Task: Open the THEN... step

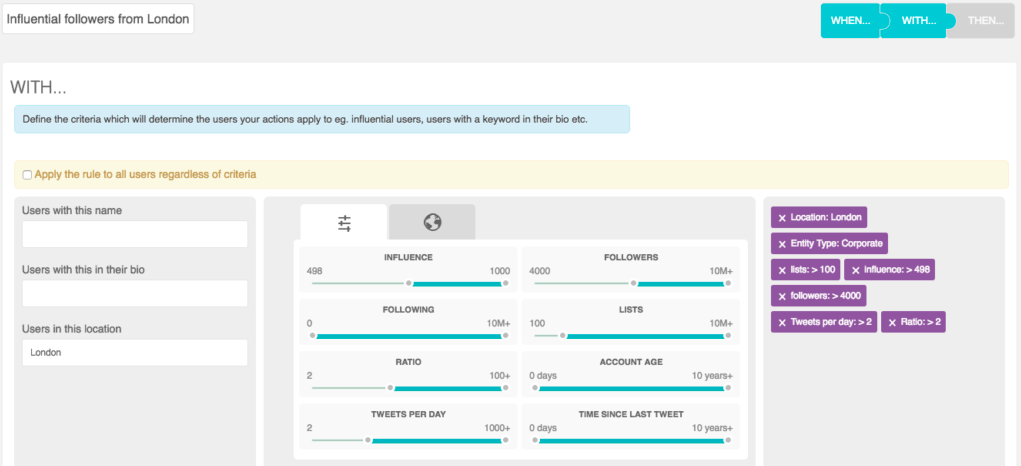Action: click(986, 20)
